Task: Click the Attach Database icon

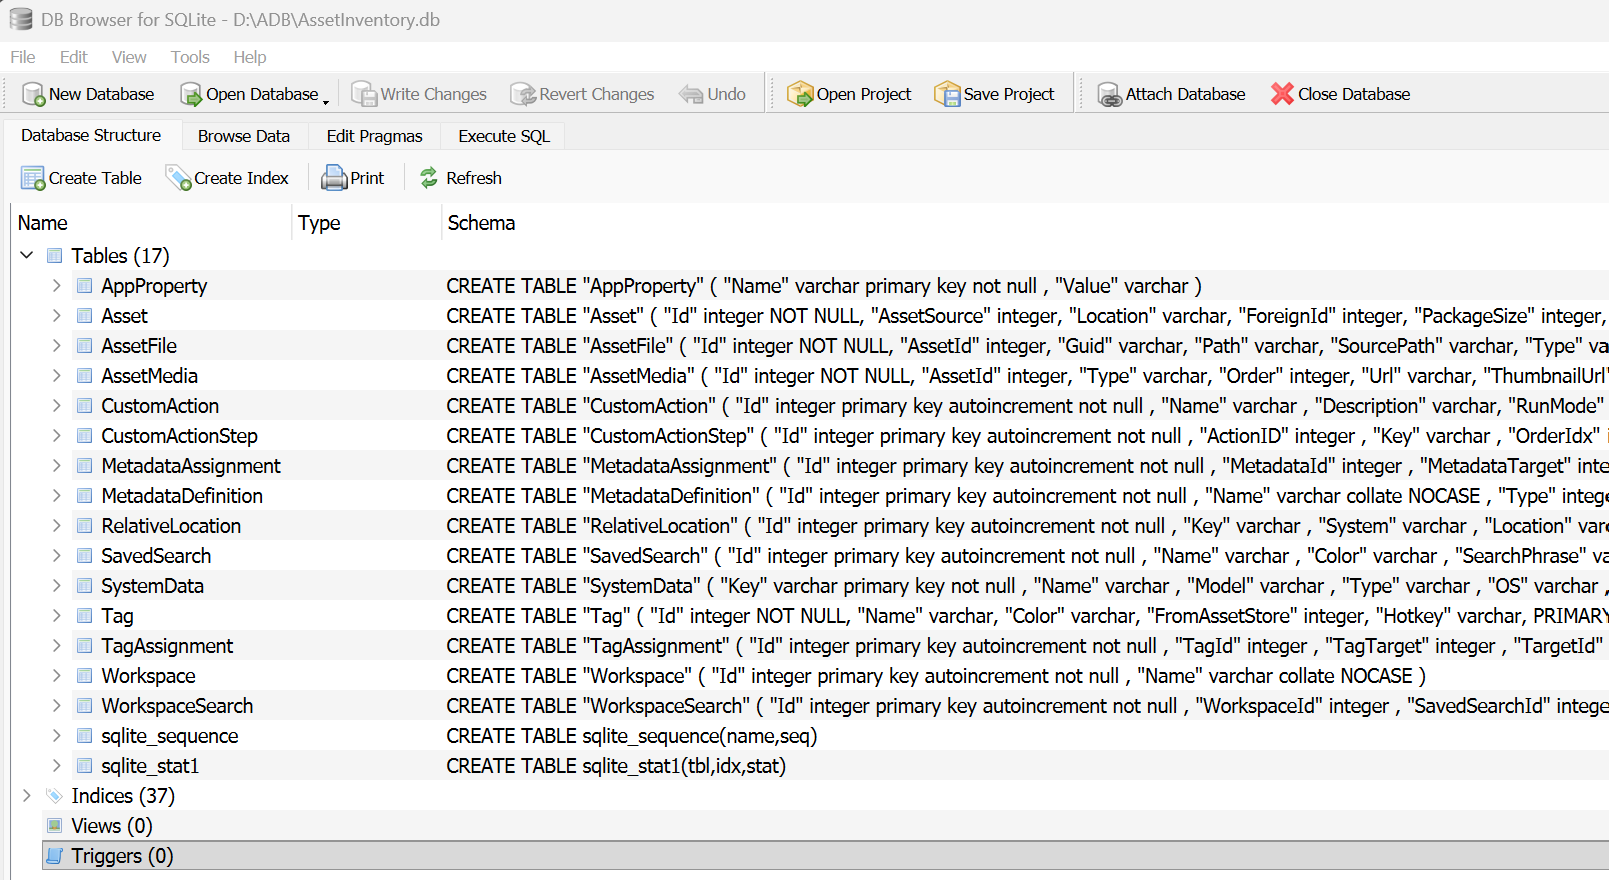Action: (1109, 94)
